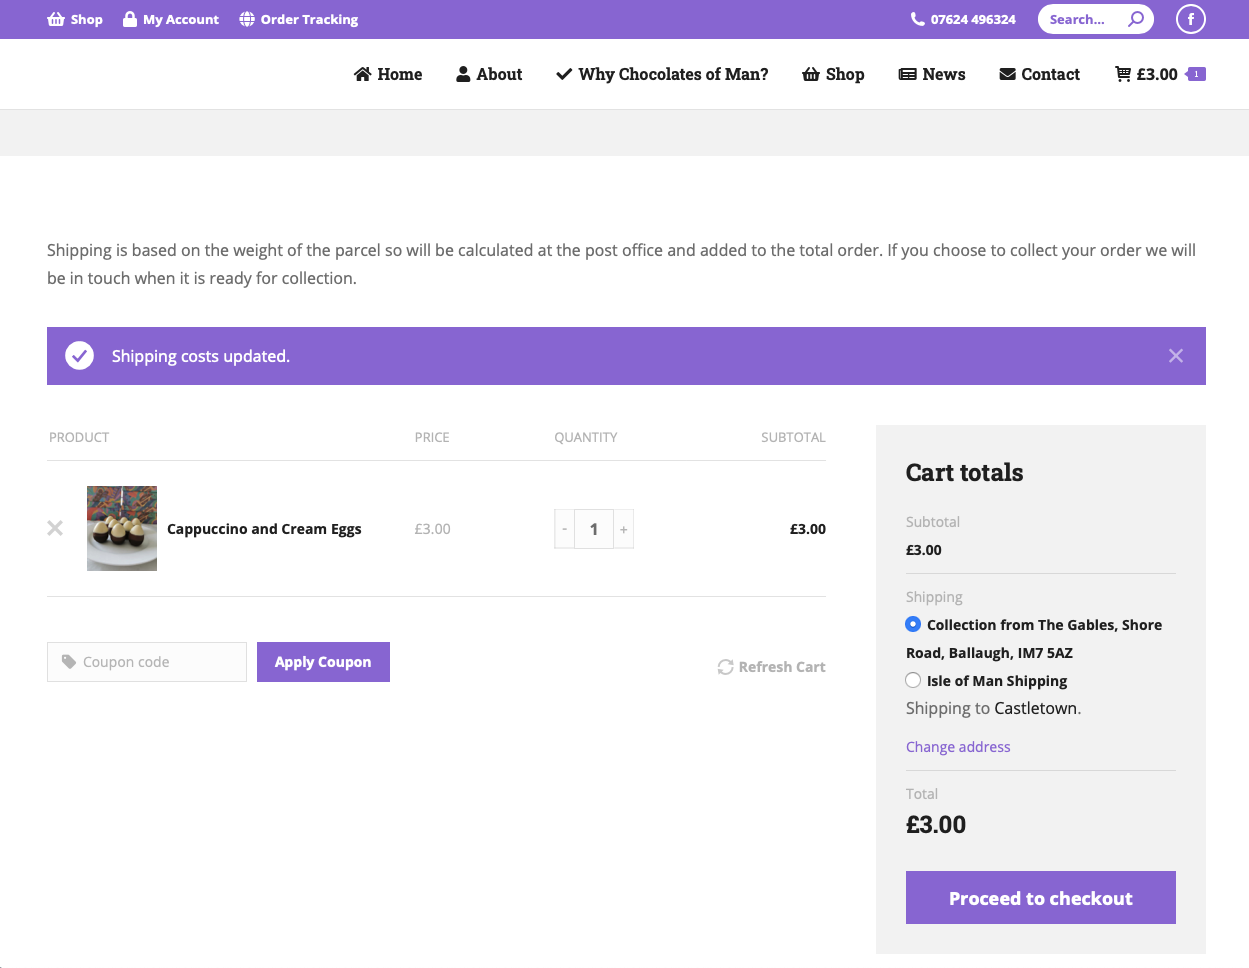Screen dimensions: 1249x968
Task: Click the quantity number field
Action: [594, 529]
